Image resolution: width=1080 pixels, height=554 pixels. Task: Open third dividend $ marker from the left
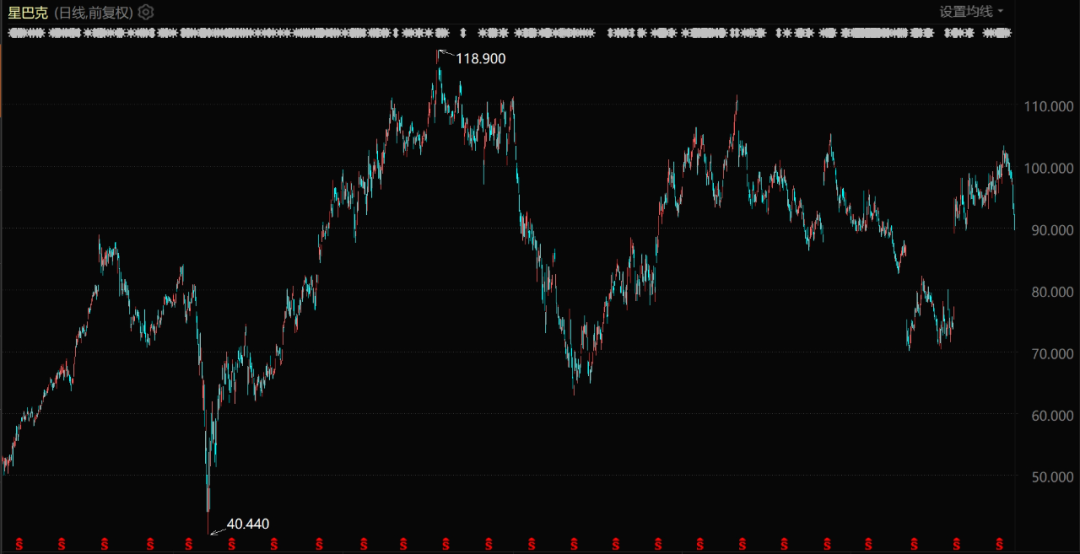(x=104, y=543)
